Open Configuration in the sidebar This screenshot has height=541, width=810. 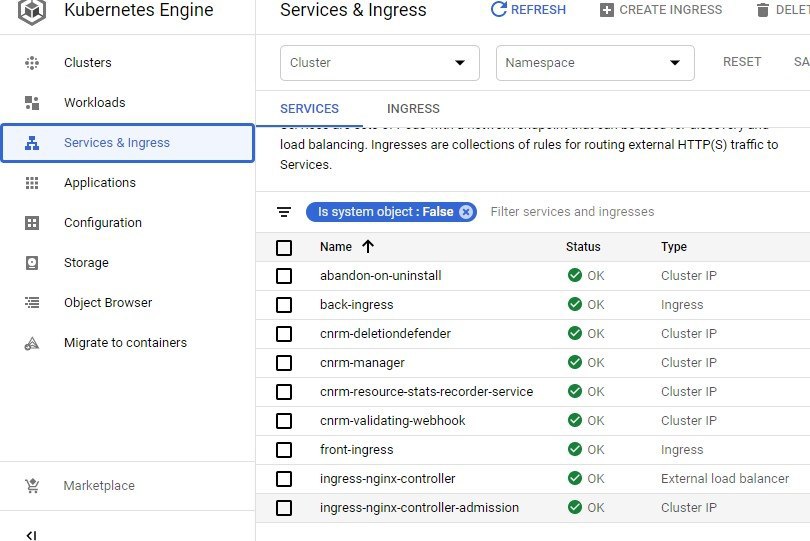[103, 223]
